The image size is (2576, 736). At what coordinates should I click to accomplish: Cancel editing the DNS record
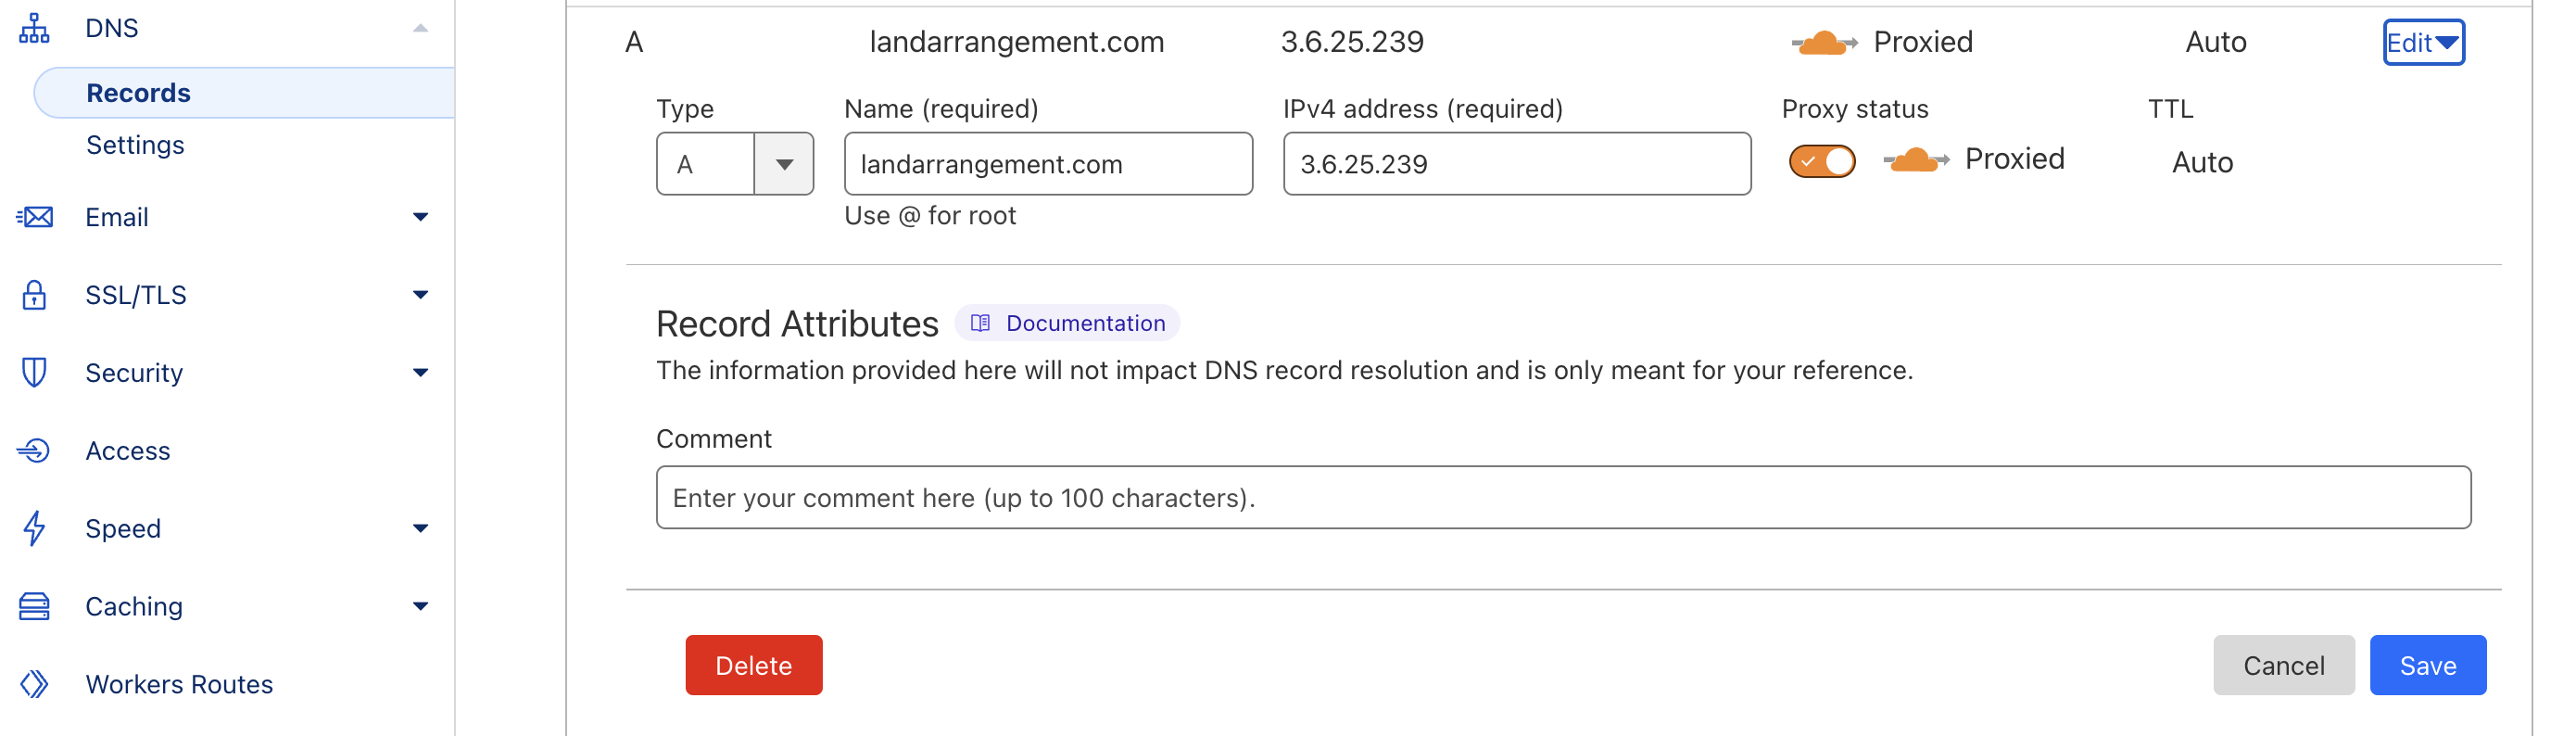point(2282,665)
